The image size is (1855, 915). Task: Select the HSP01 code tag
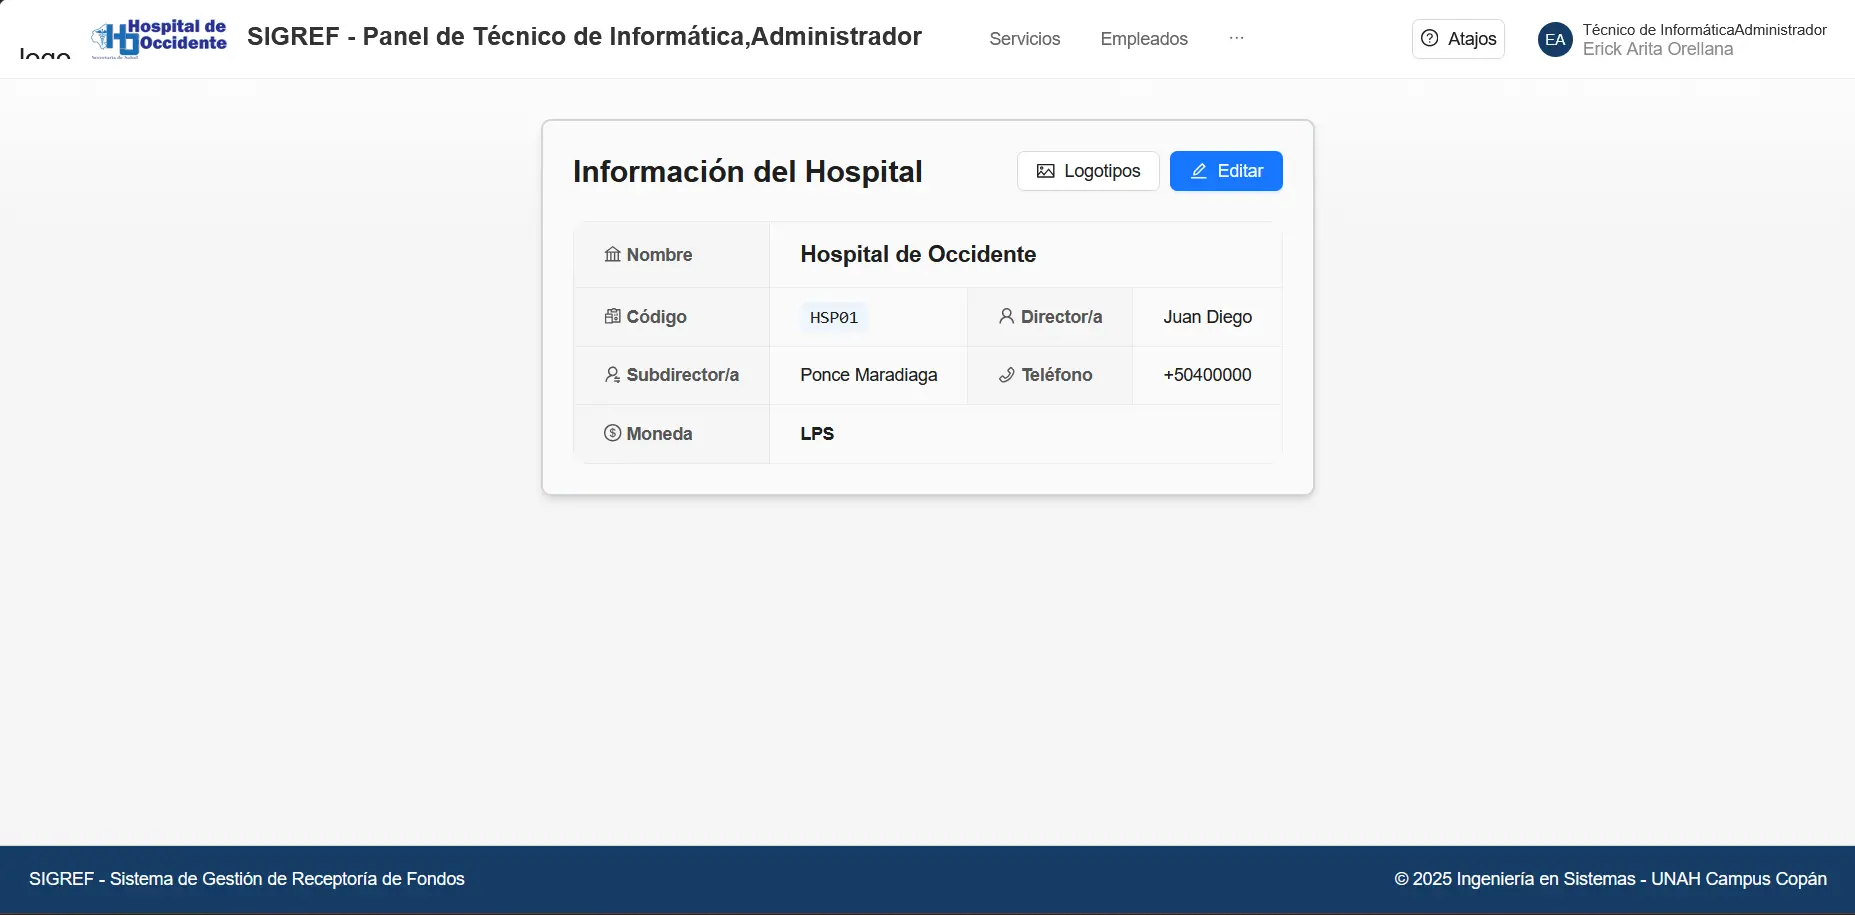[x=833, y=318]
